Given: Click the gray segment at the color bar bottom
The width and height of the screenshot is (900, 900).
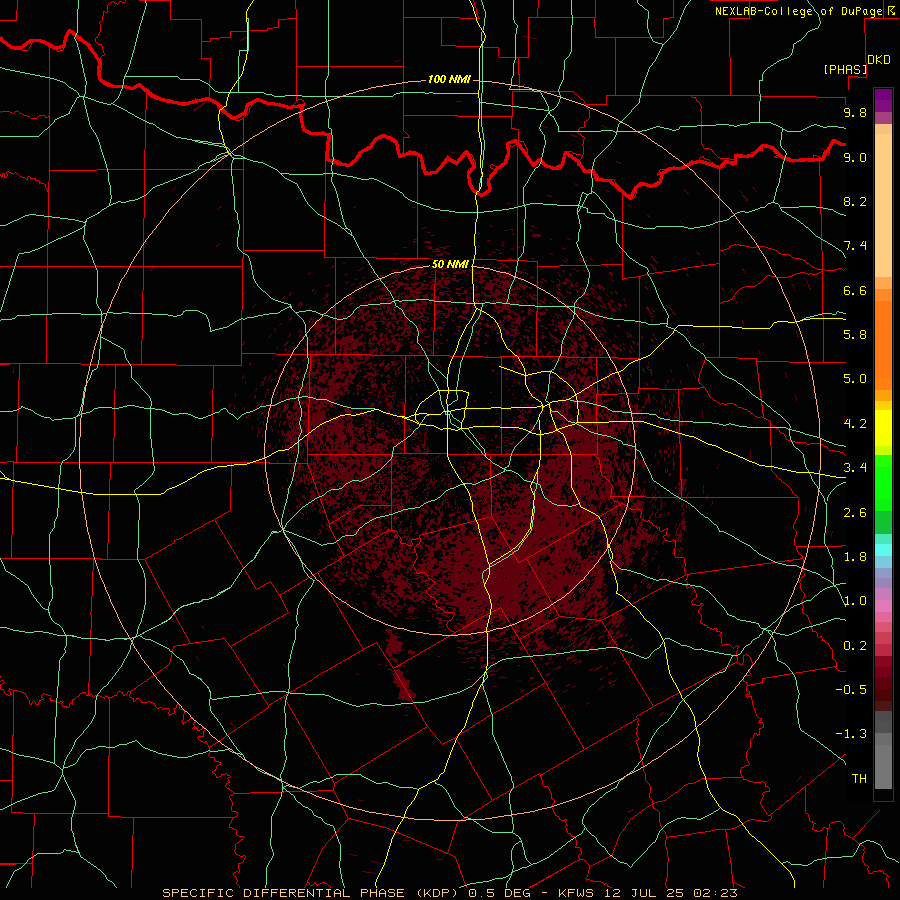Looking at the screenshot, I should [883, 763].
